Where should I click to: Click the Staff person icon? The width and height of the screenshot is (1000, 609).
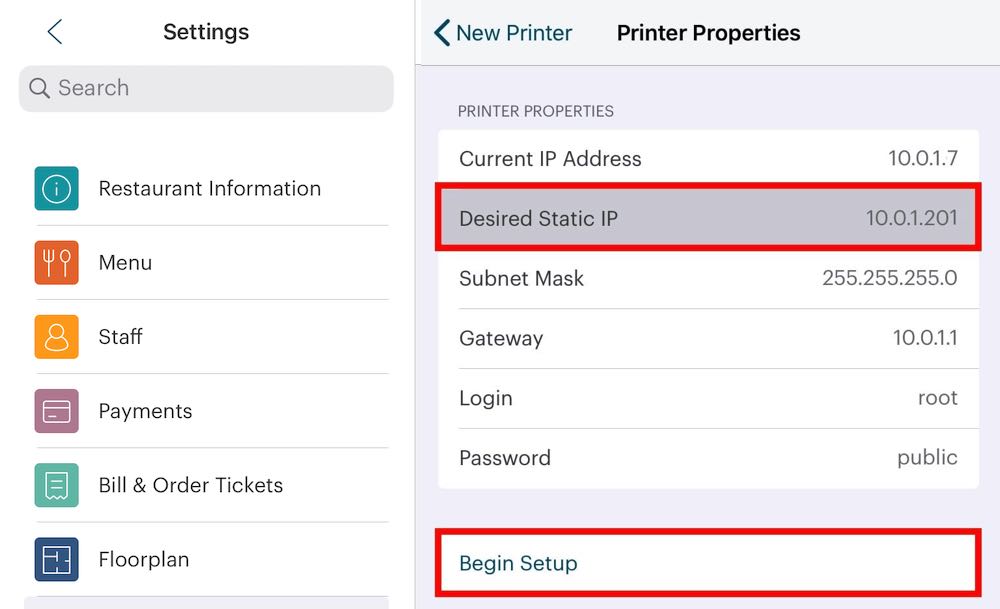(x=56, y=337)
